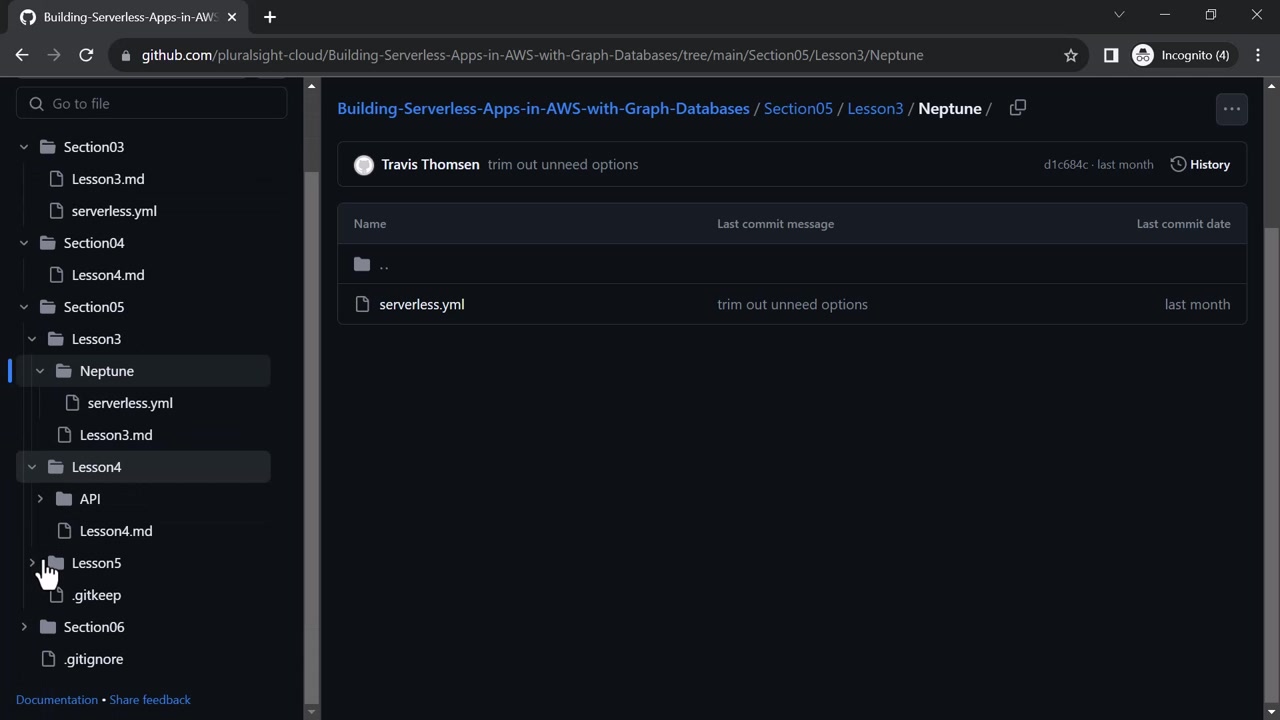Select the Neptune folder in tree

(x=107, y=371)
